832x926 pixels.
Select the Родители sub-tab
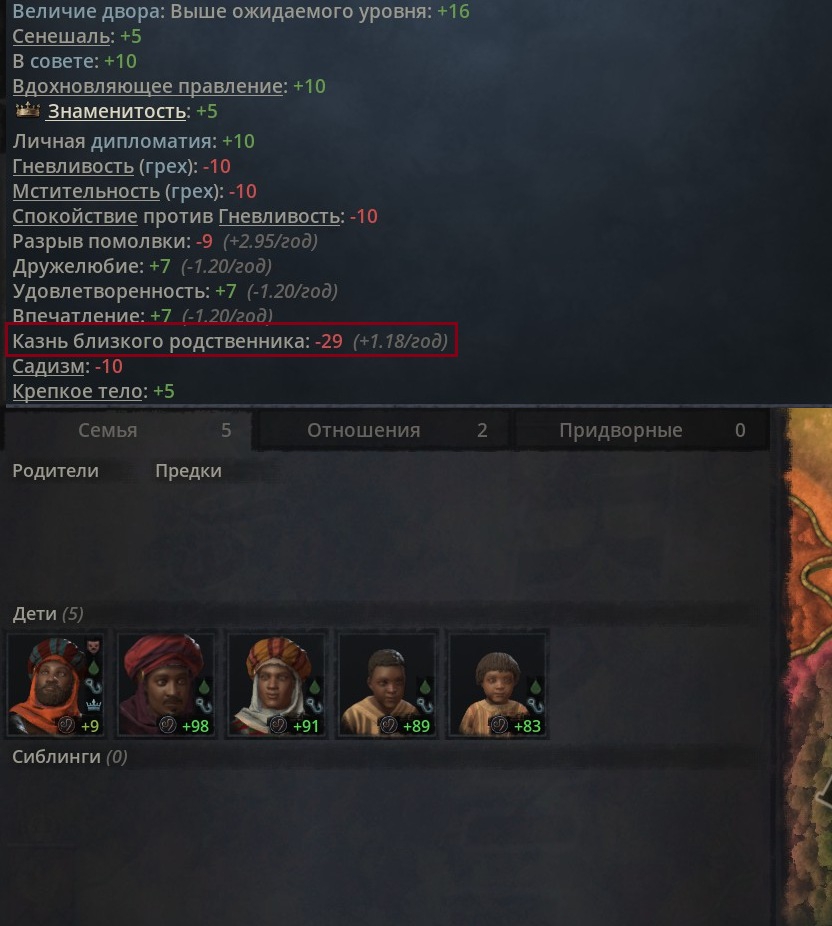56,471
